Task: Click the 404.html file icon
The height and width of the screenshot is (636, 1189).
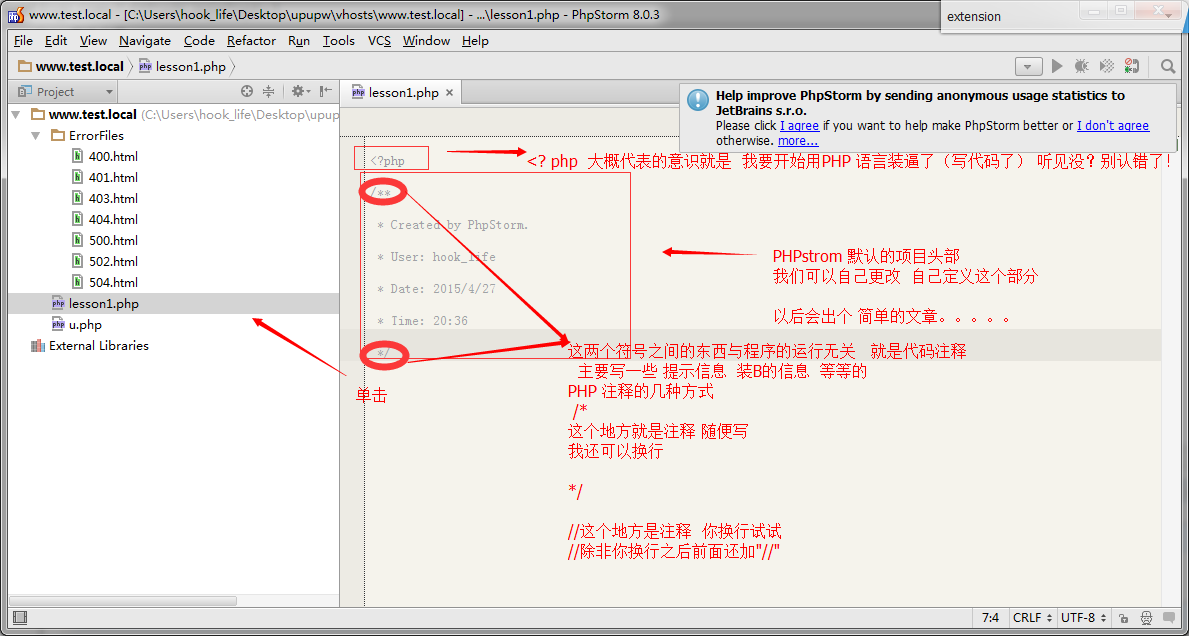Action: [x=77, y=219]
